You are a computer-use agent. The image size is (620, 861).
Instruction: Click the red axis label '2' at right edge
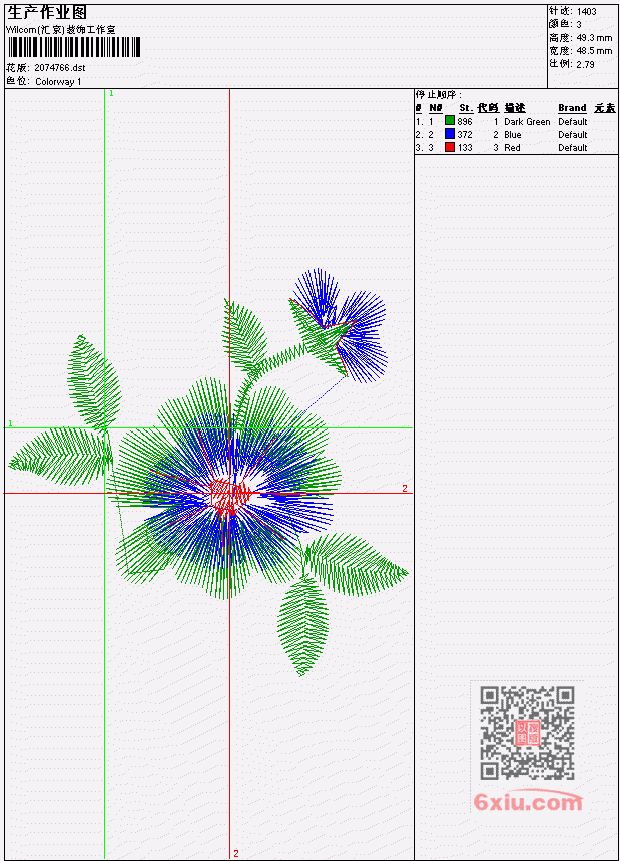click(x=405, y=488)
